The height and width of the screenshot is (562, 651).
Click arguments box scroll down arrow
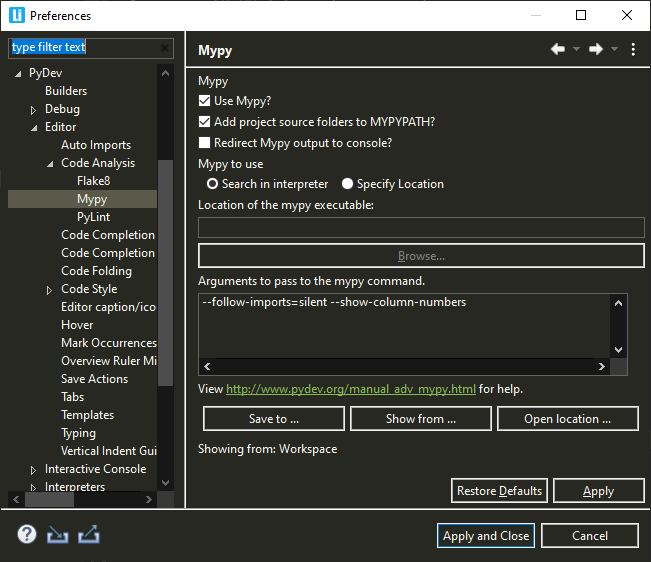pyautogui.click(x=618, y=349)
